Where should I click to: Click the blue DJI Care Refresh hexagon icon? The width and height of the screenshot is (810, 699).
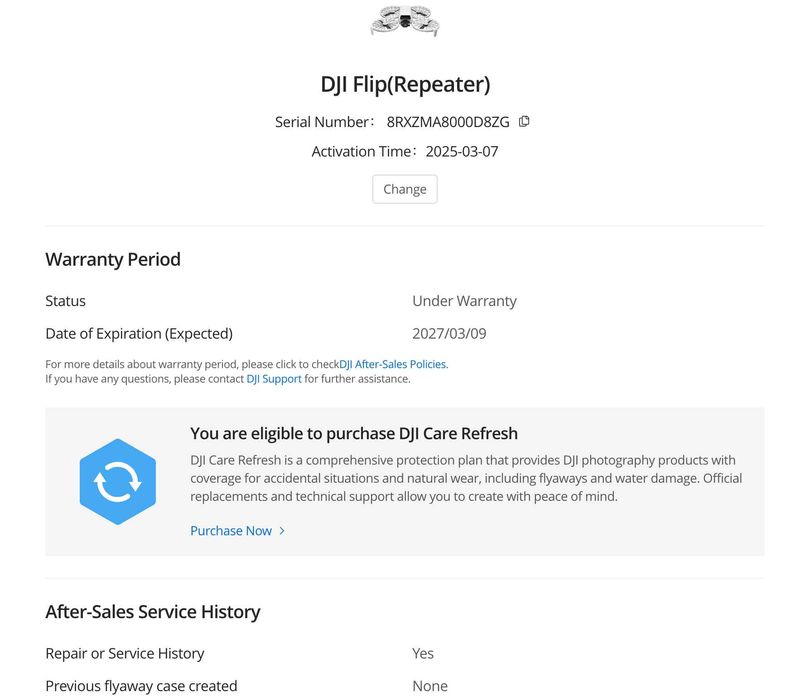pyautogui.click(x=118, y=482)
